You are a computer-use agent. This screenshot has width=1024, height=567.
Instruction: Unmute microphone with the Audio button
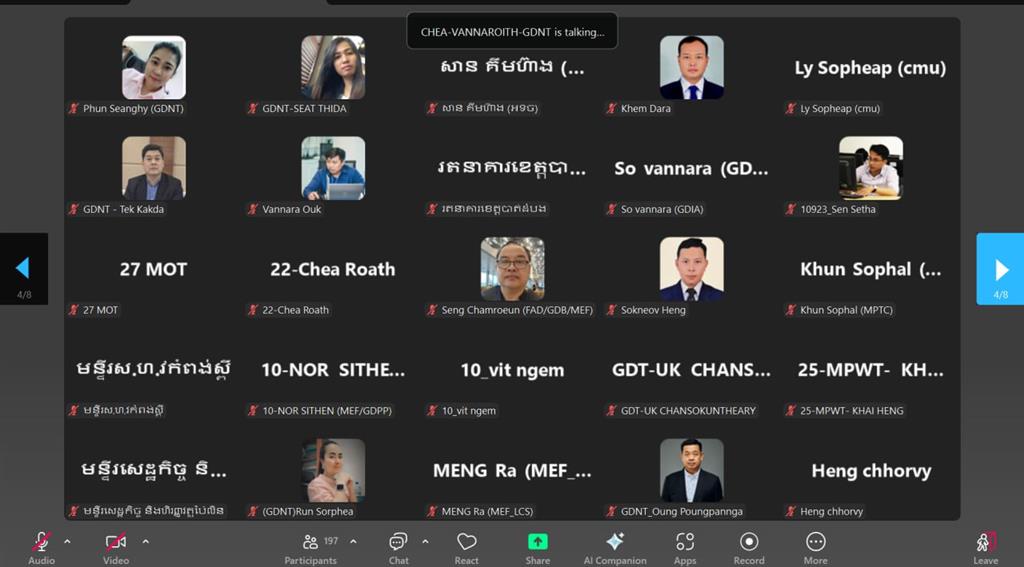click(x=41, y=547)
